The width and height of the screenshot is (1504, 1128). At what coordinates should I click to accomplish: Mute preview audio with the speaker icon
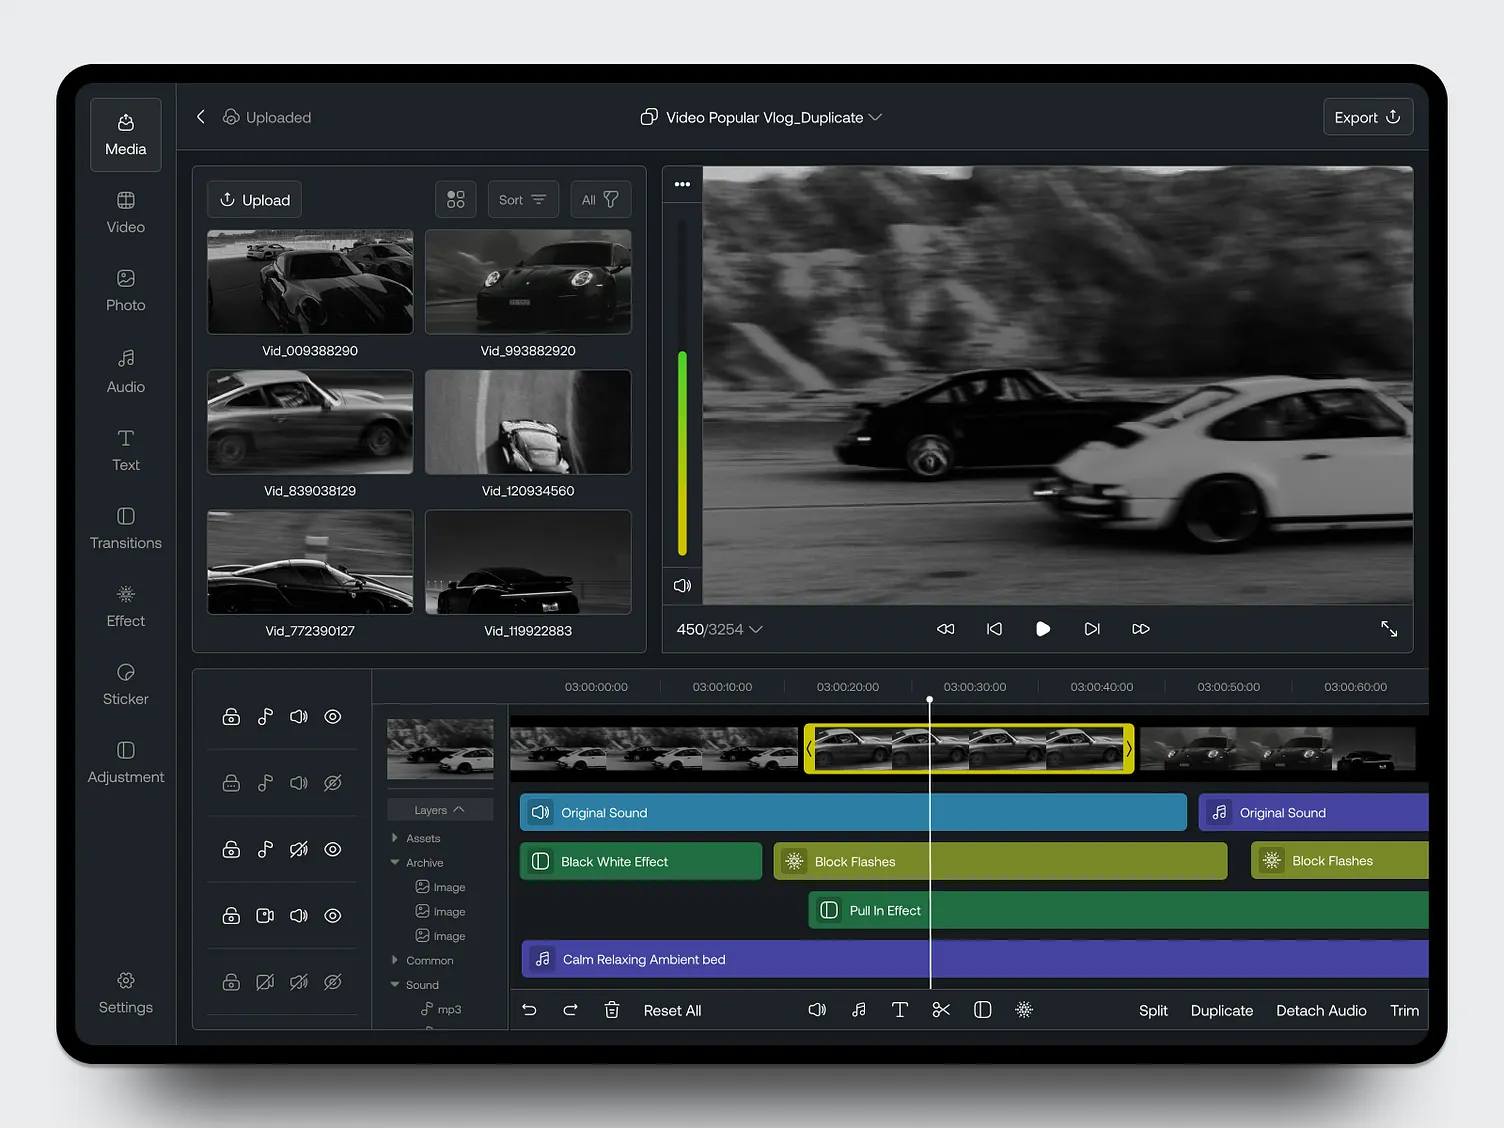point(681,586)
